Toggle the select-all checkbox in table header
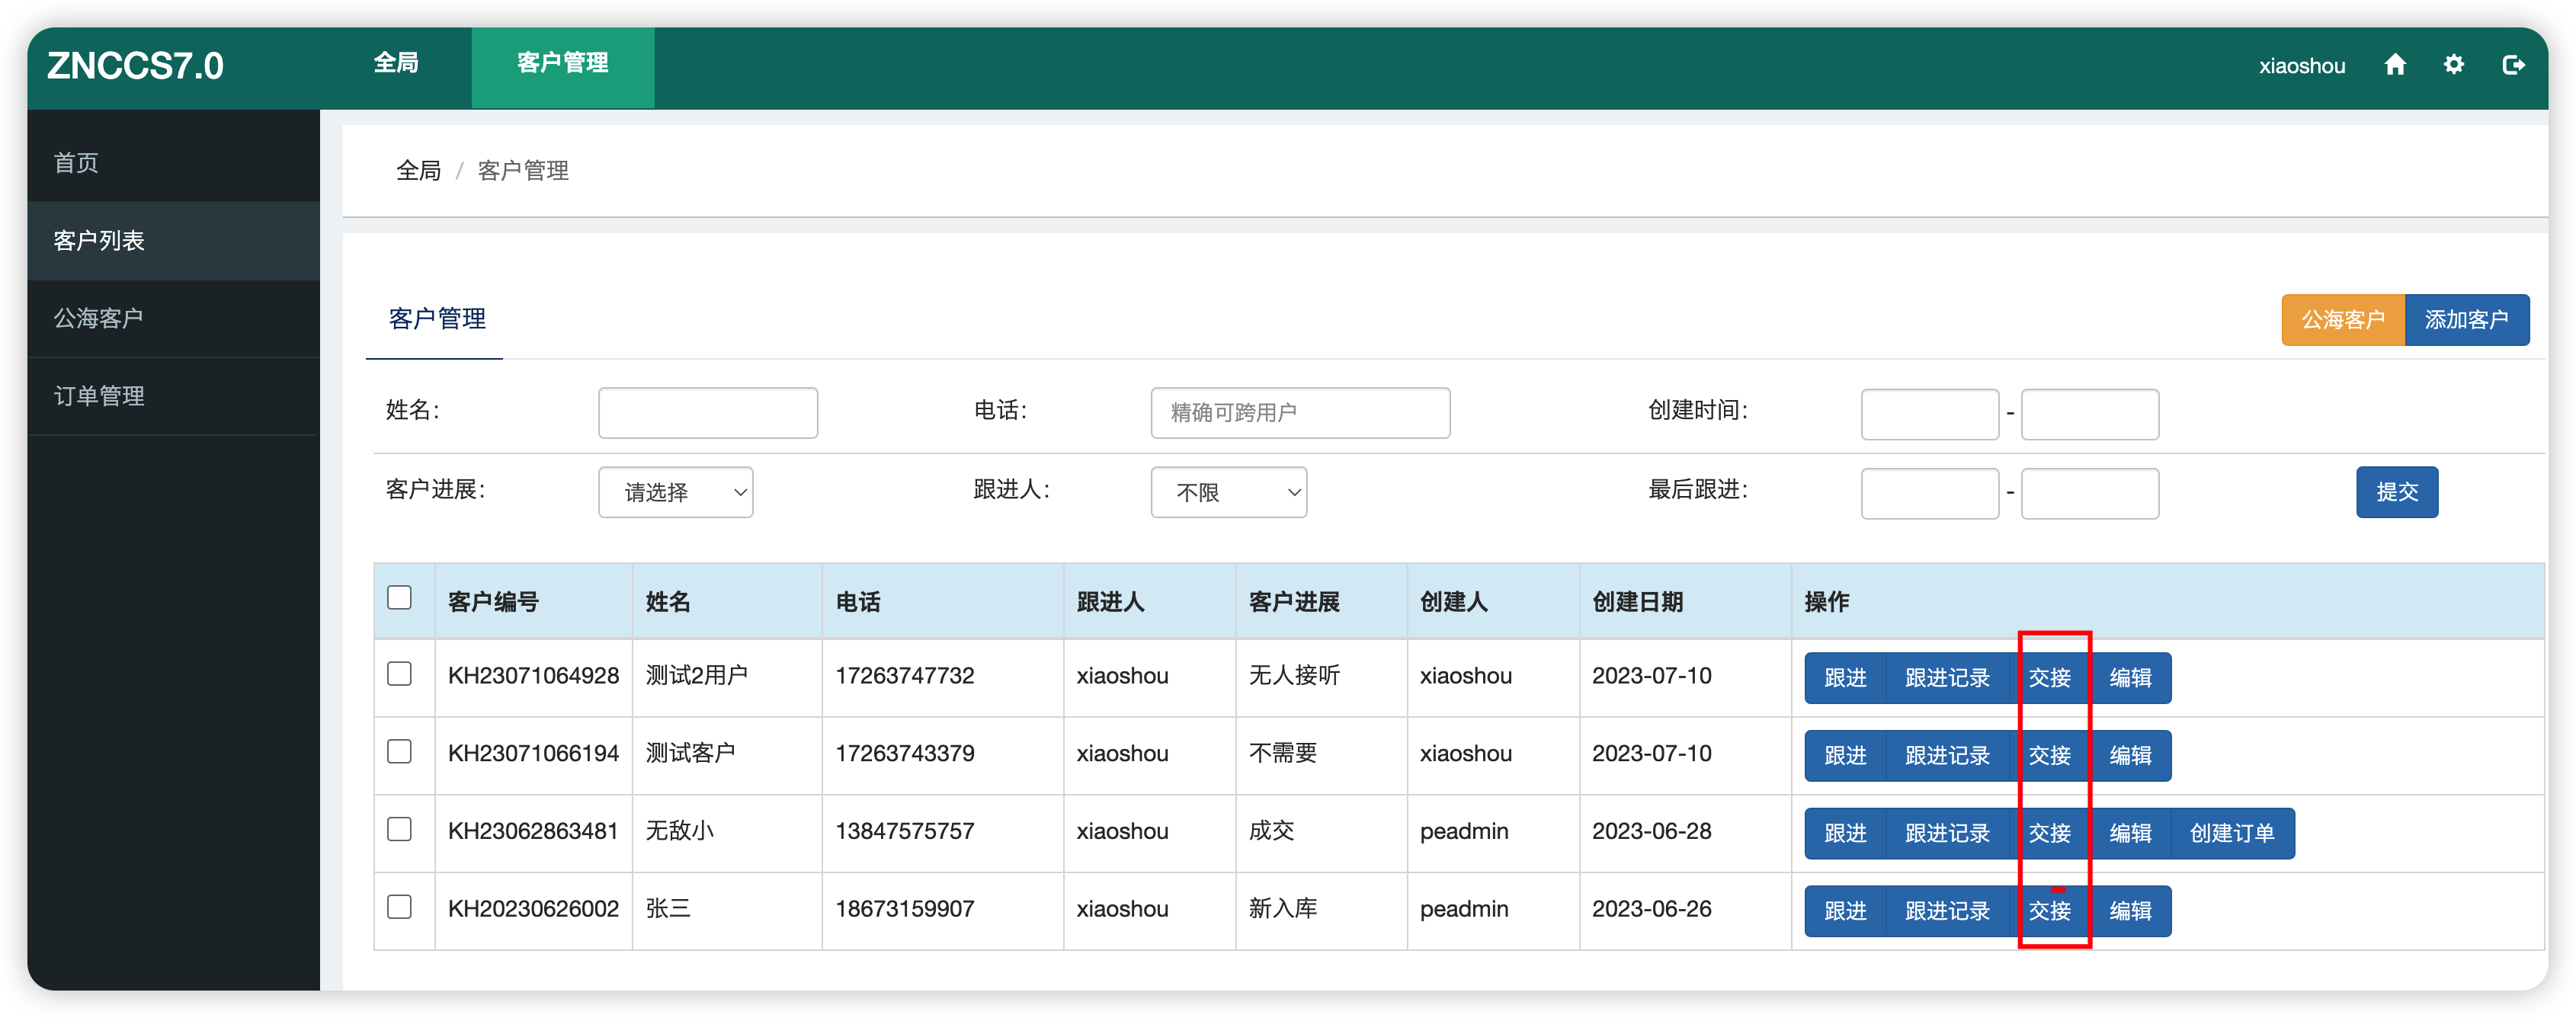This screenshot has height=1018, width=2576. pyautogui.click(x=399, y=597)
